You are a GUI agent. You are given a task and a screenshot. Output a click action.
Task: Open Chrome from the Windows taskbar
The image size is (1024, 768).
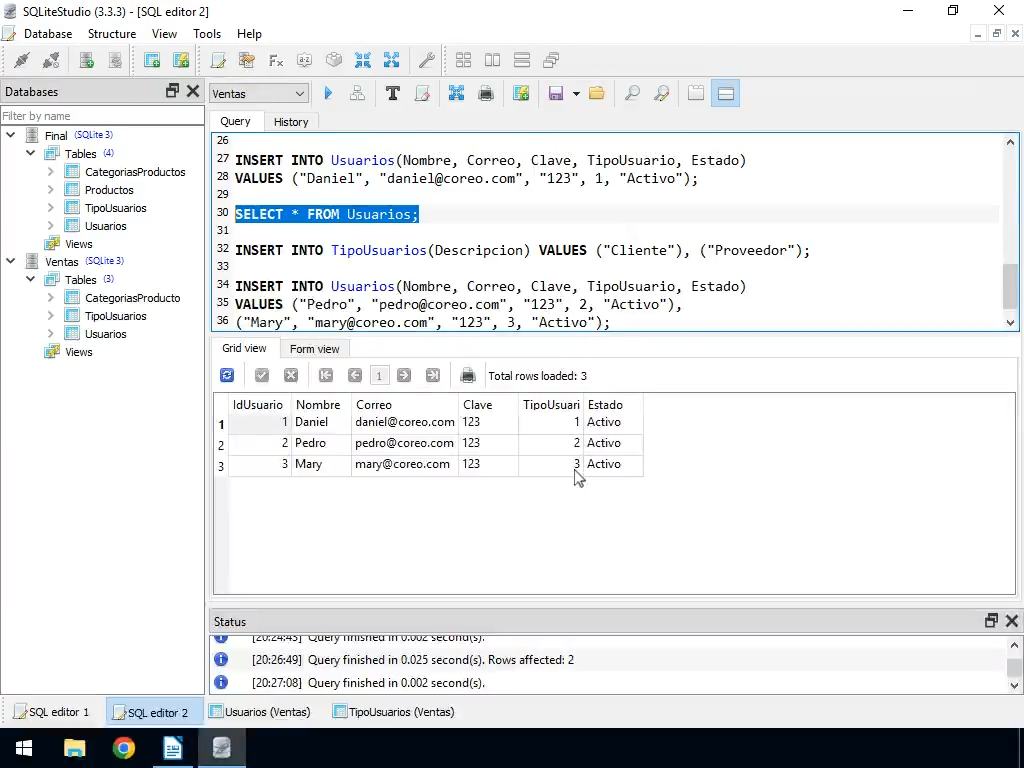124,748
